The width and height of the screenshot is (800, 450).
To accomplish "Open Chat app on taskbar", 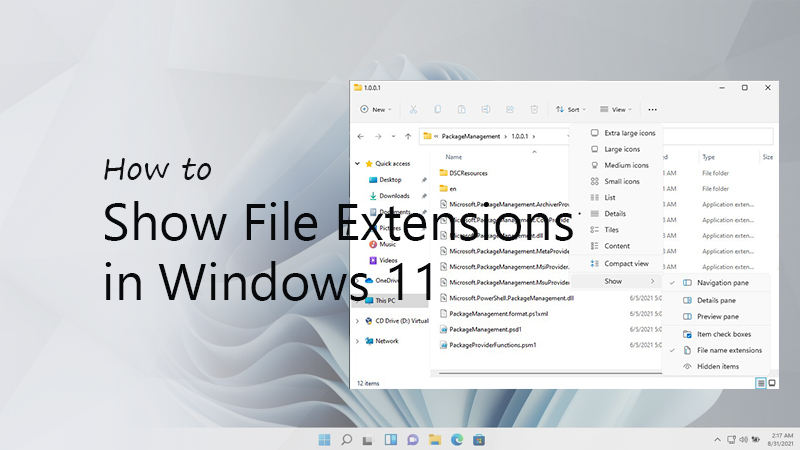I will [413, 439].
